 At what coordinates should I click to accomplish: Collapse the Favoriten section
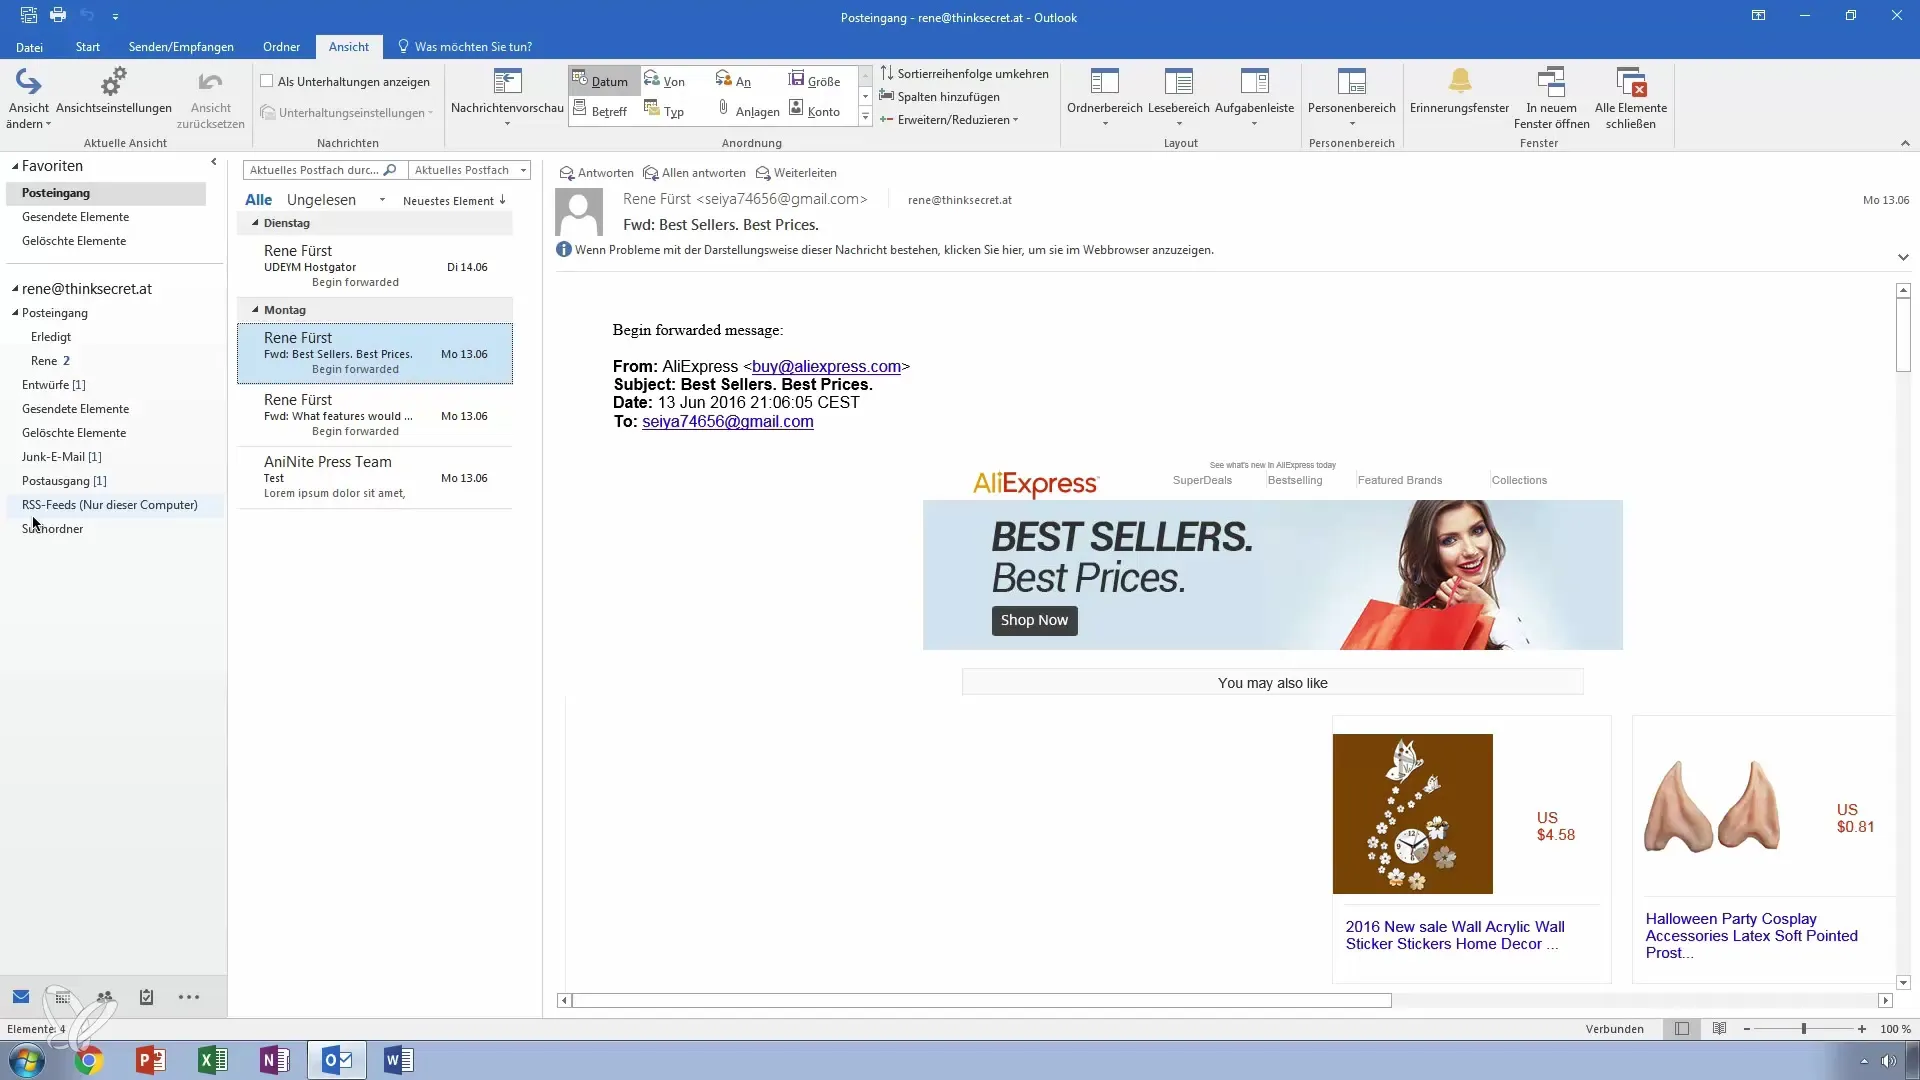pyautogui.click(x=15, y=166)
